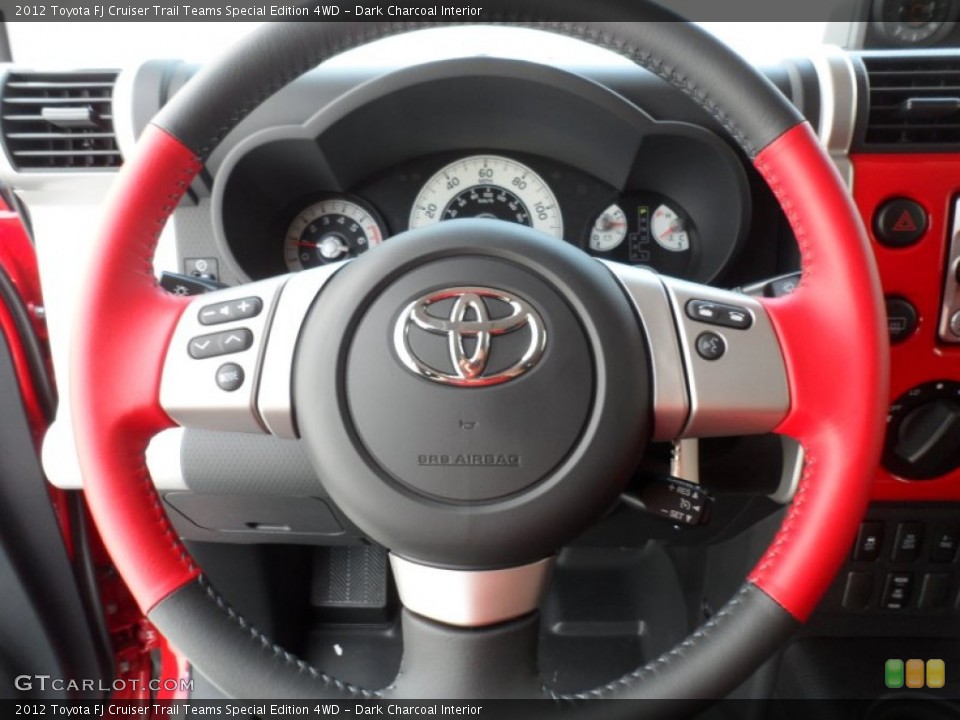Tap the volume plus button on steering wheel
960x720 pixels.
point(246,307)
